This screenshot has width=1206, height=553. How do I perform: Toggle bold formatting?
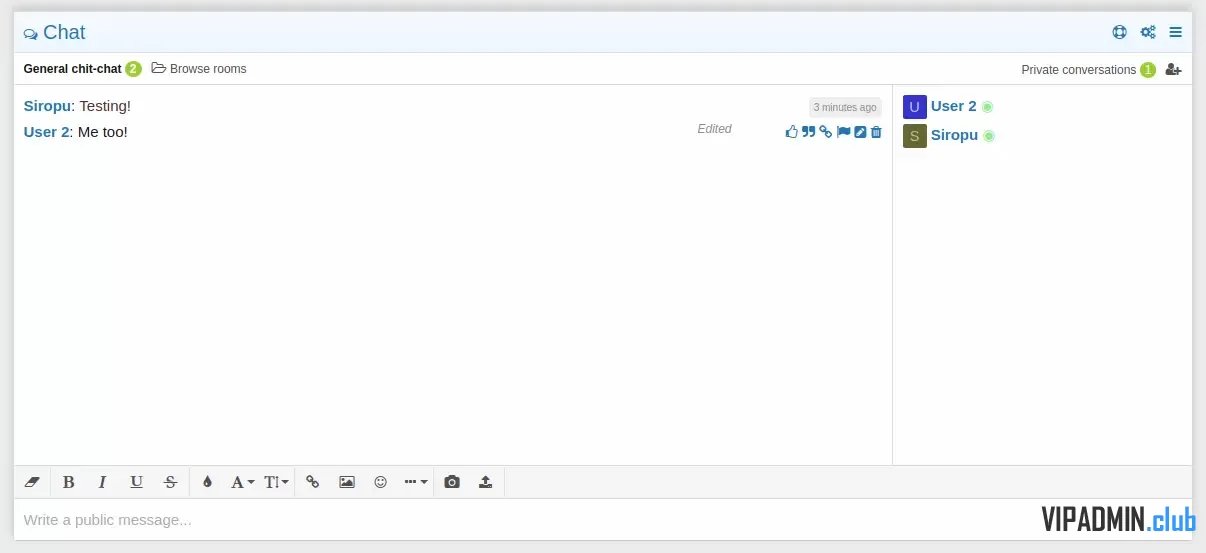[68, 482]
